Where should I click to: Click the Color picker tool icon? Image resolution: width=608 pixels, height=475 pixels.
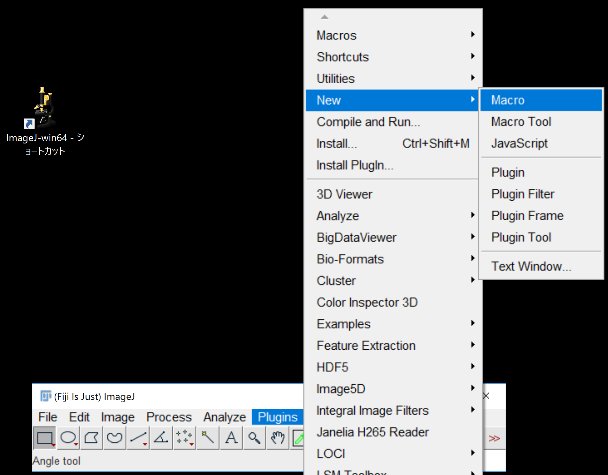click(298, 438)
